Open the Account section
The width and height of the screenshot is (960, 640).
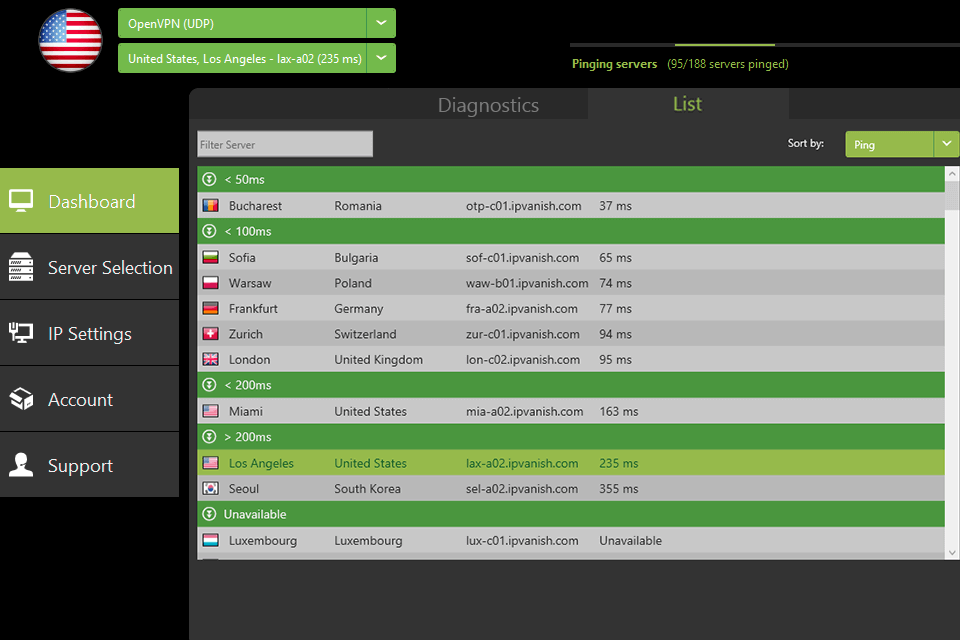(x=89, y=399)
